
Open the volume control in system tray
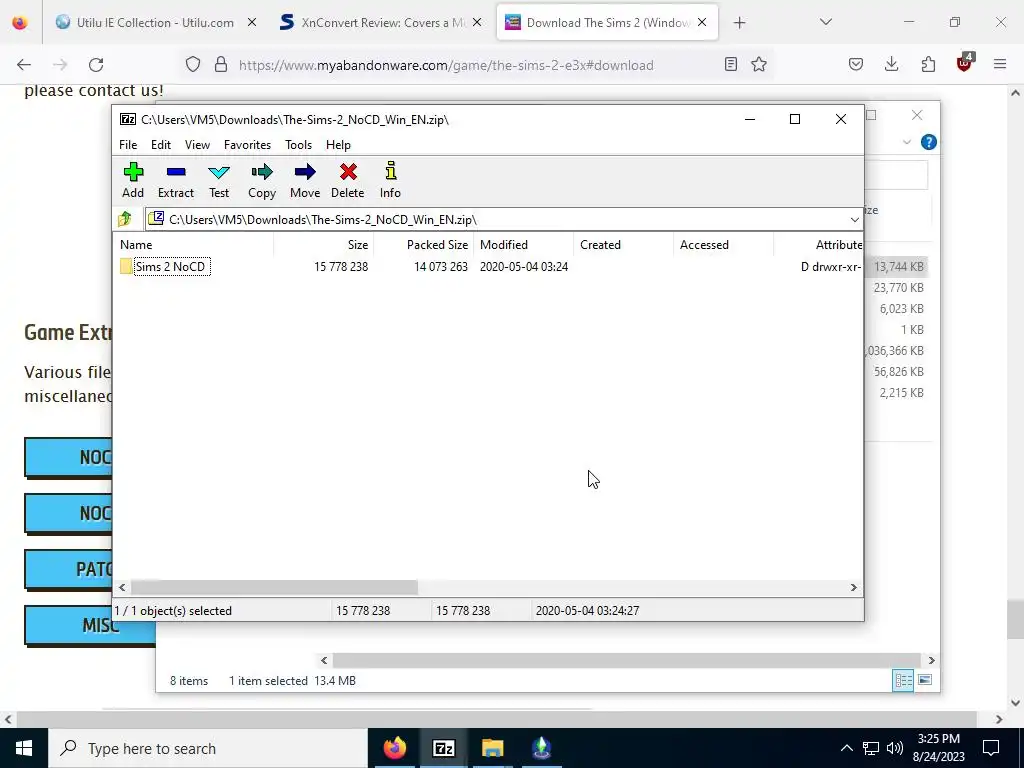tap(895, 748)
